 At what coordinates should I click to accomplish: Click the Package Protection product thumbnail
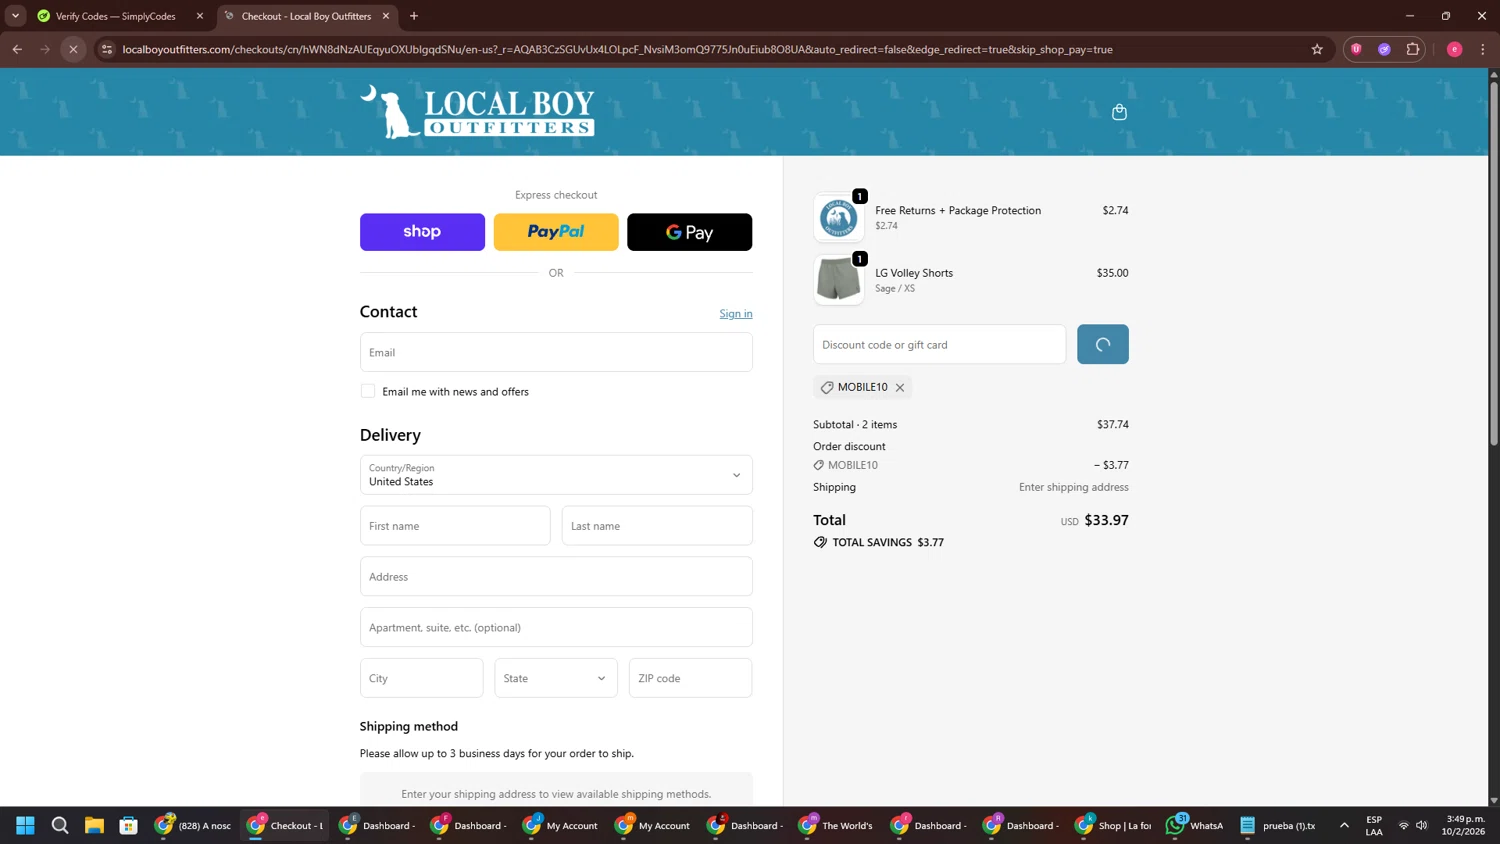(838, 217)
